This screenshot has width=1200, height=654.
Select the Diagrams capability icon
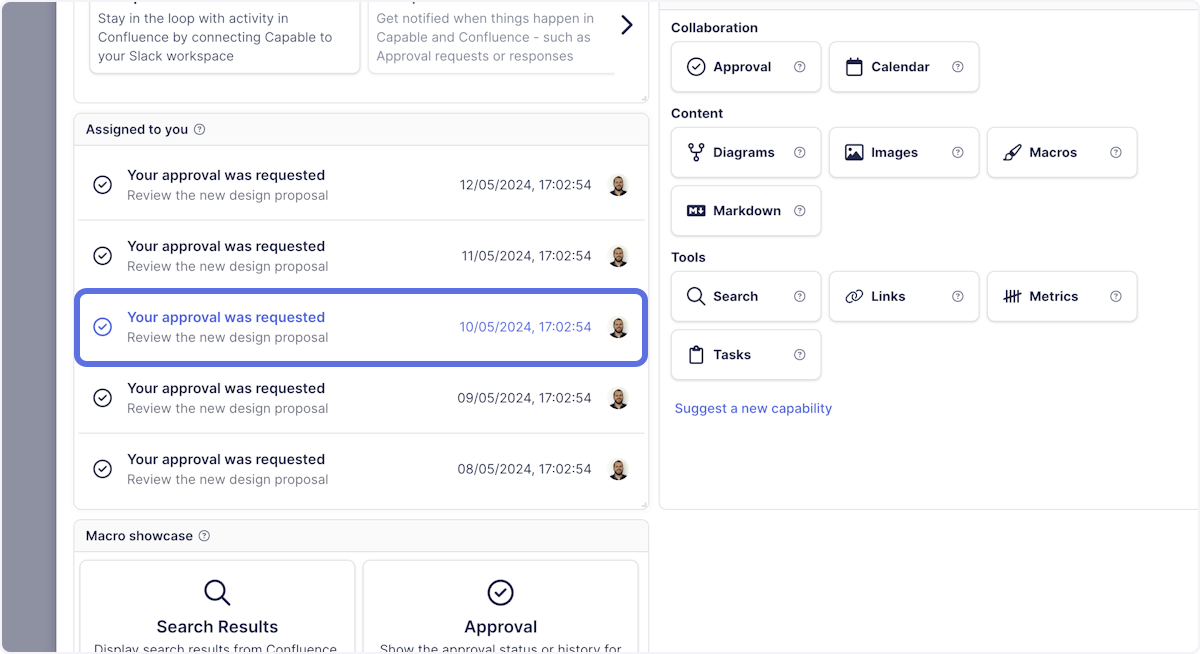click(x=696, y=153)
